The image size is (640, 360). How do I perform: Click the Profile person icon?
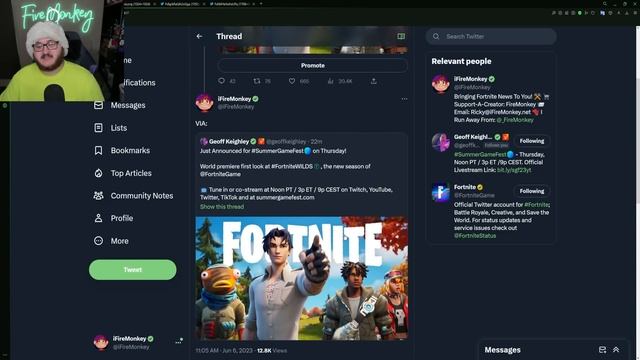click(x=98, y=218)
